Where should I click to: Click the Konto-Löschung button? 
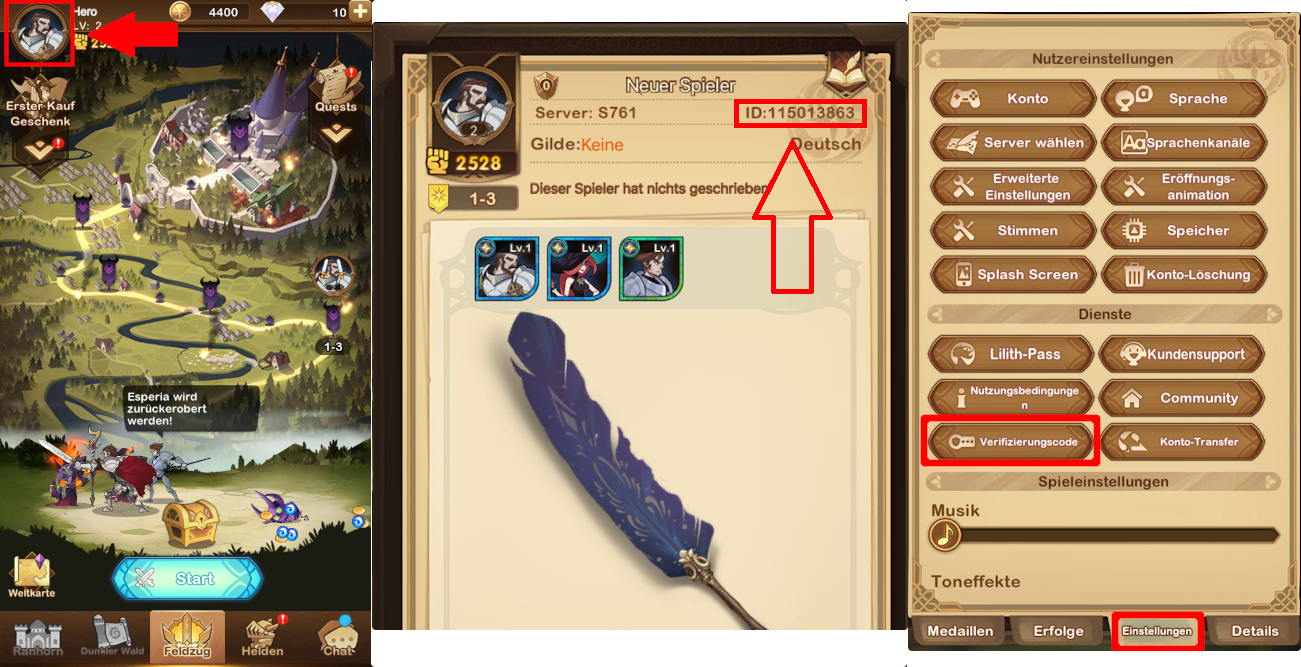[x=1184, y=274]
